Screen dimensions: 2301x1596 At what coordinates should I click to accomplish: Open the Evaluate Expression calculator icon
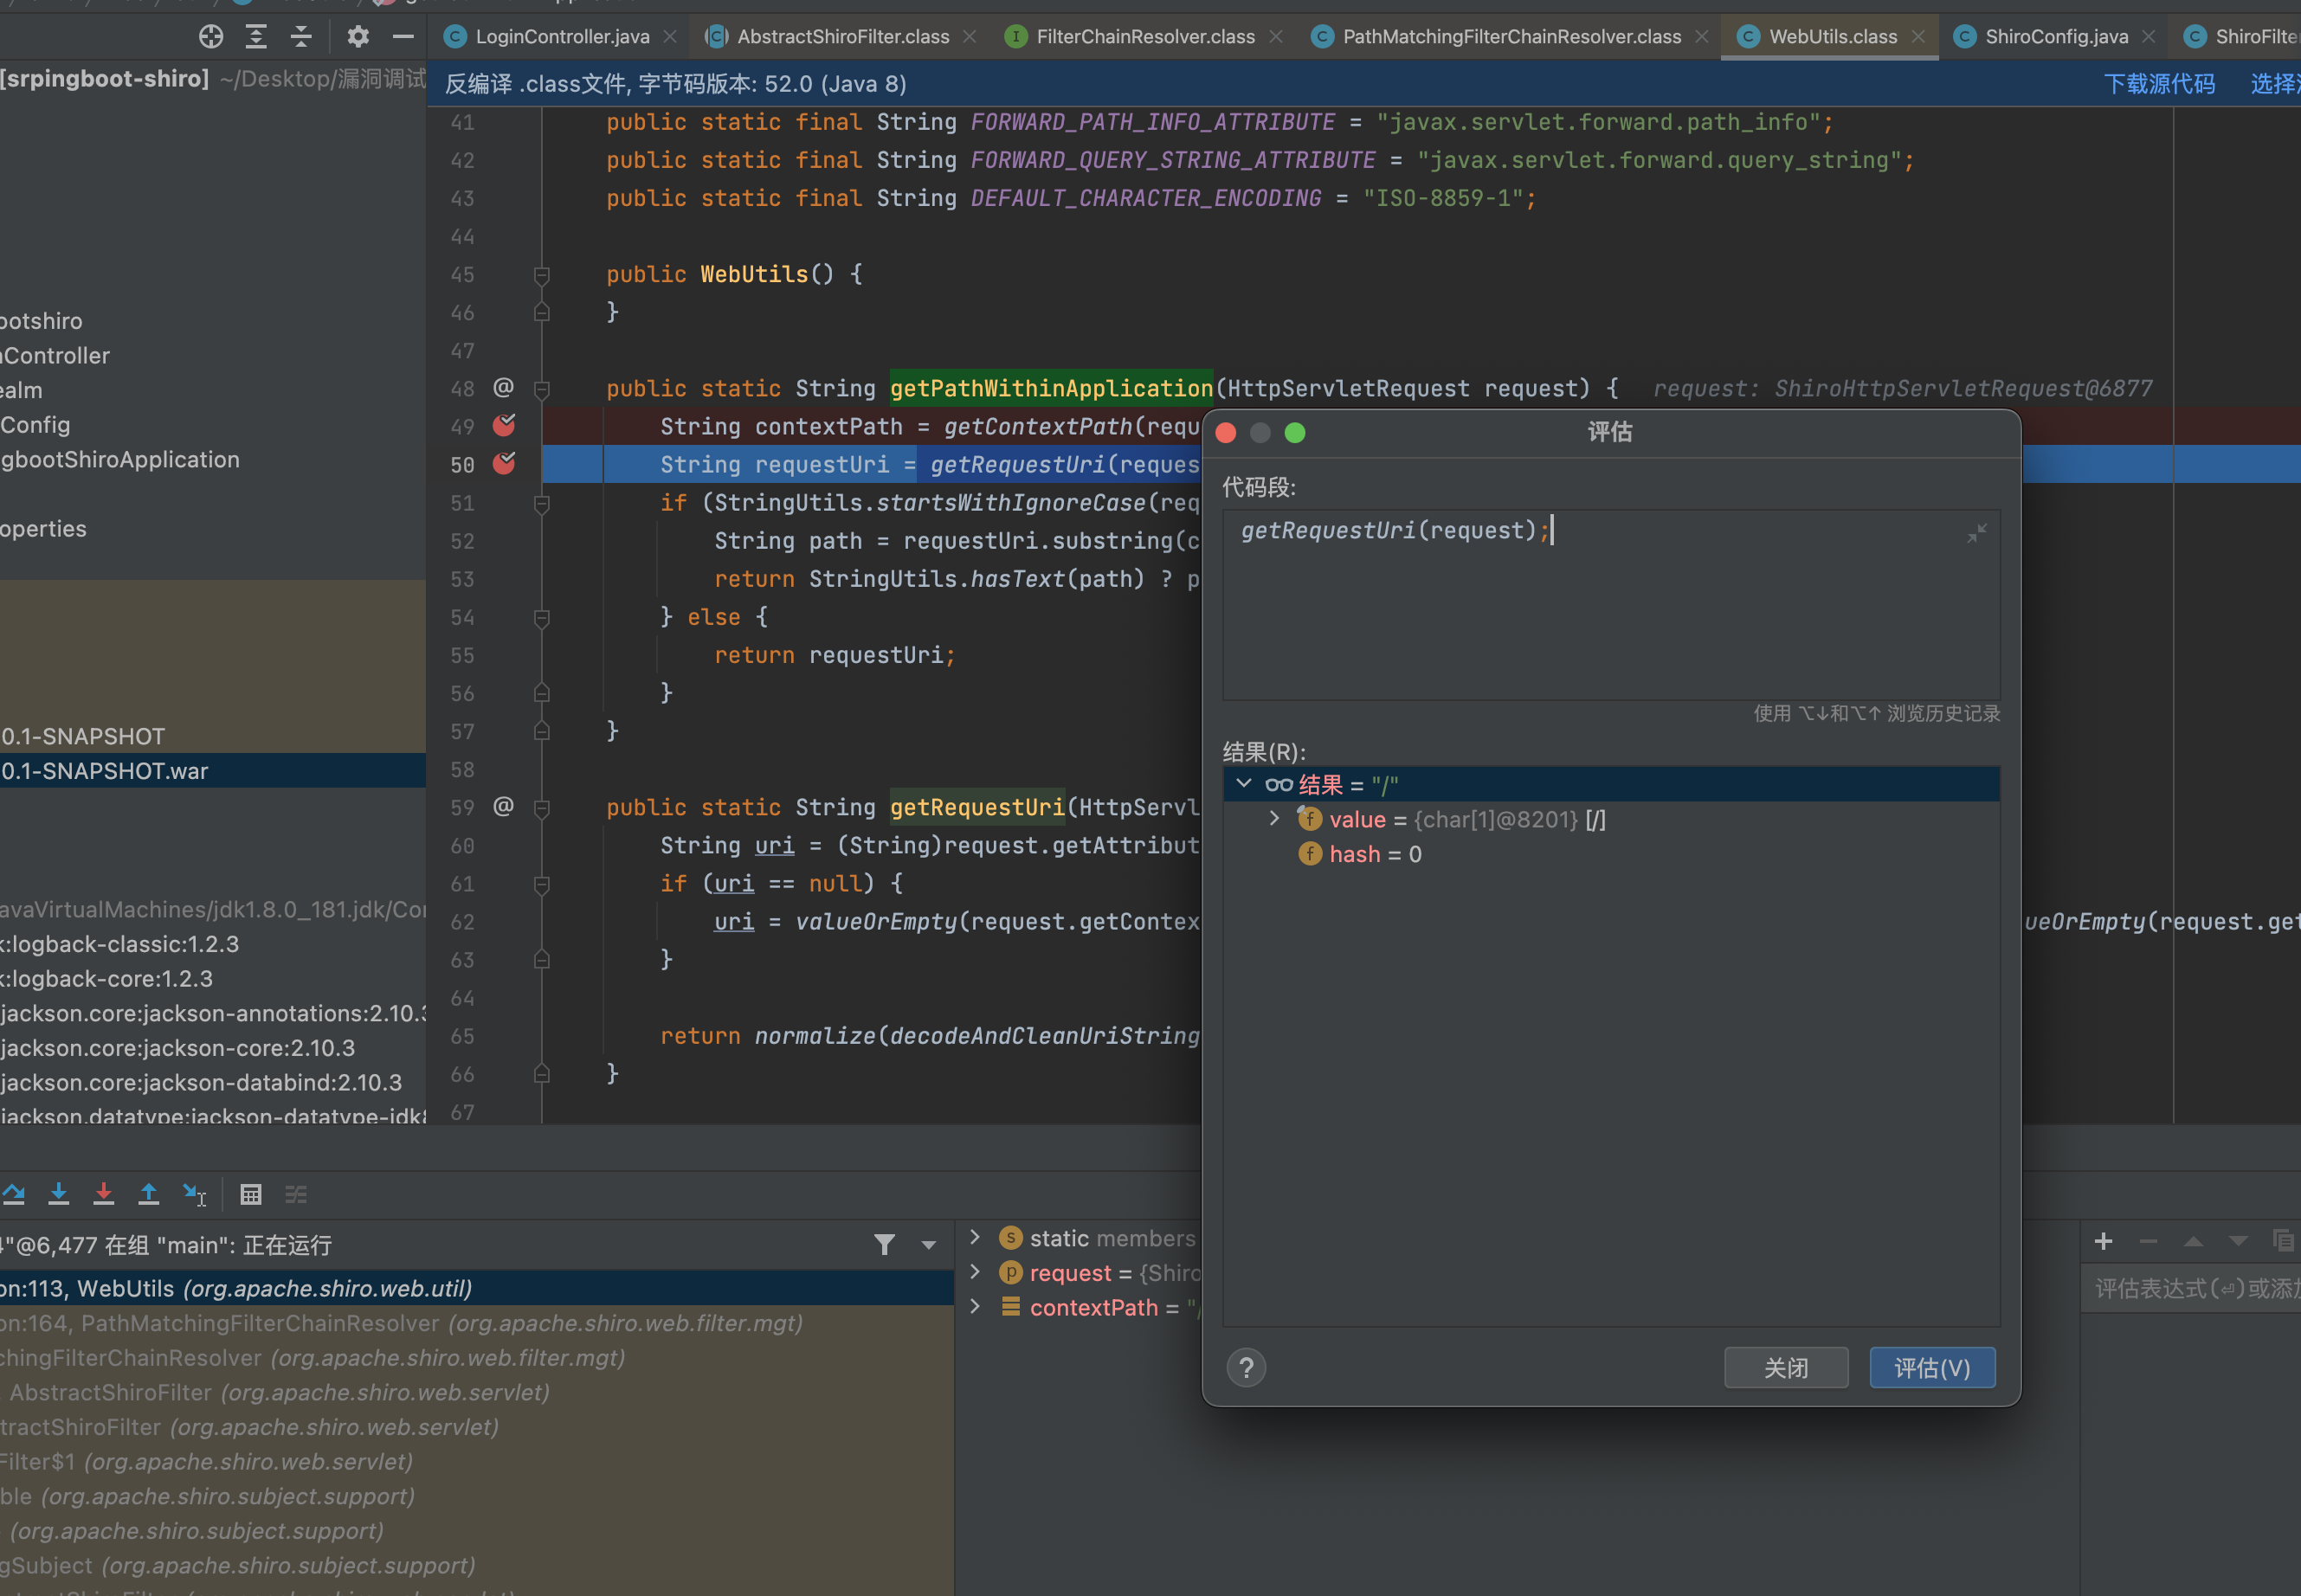251,1194
